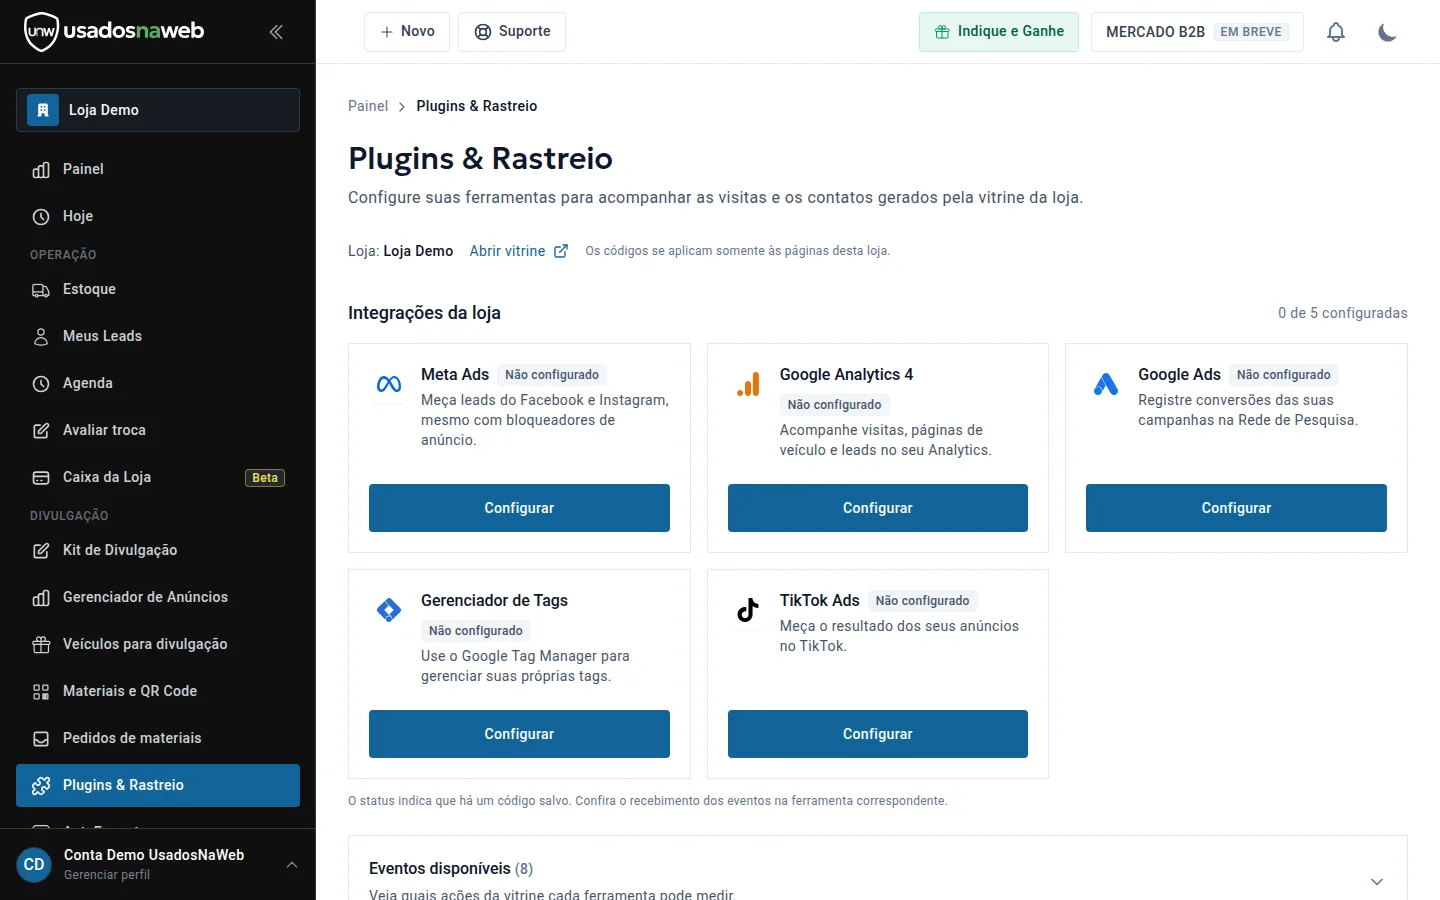Open notifications bell
1440x900 pixels.
click(1336, 32)
